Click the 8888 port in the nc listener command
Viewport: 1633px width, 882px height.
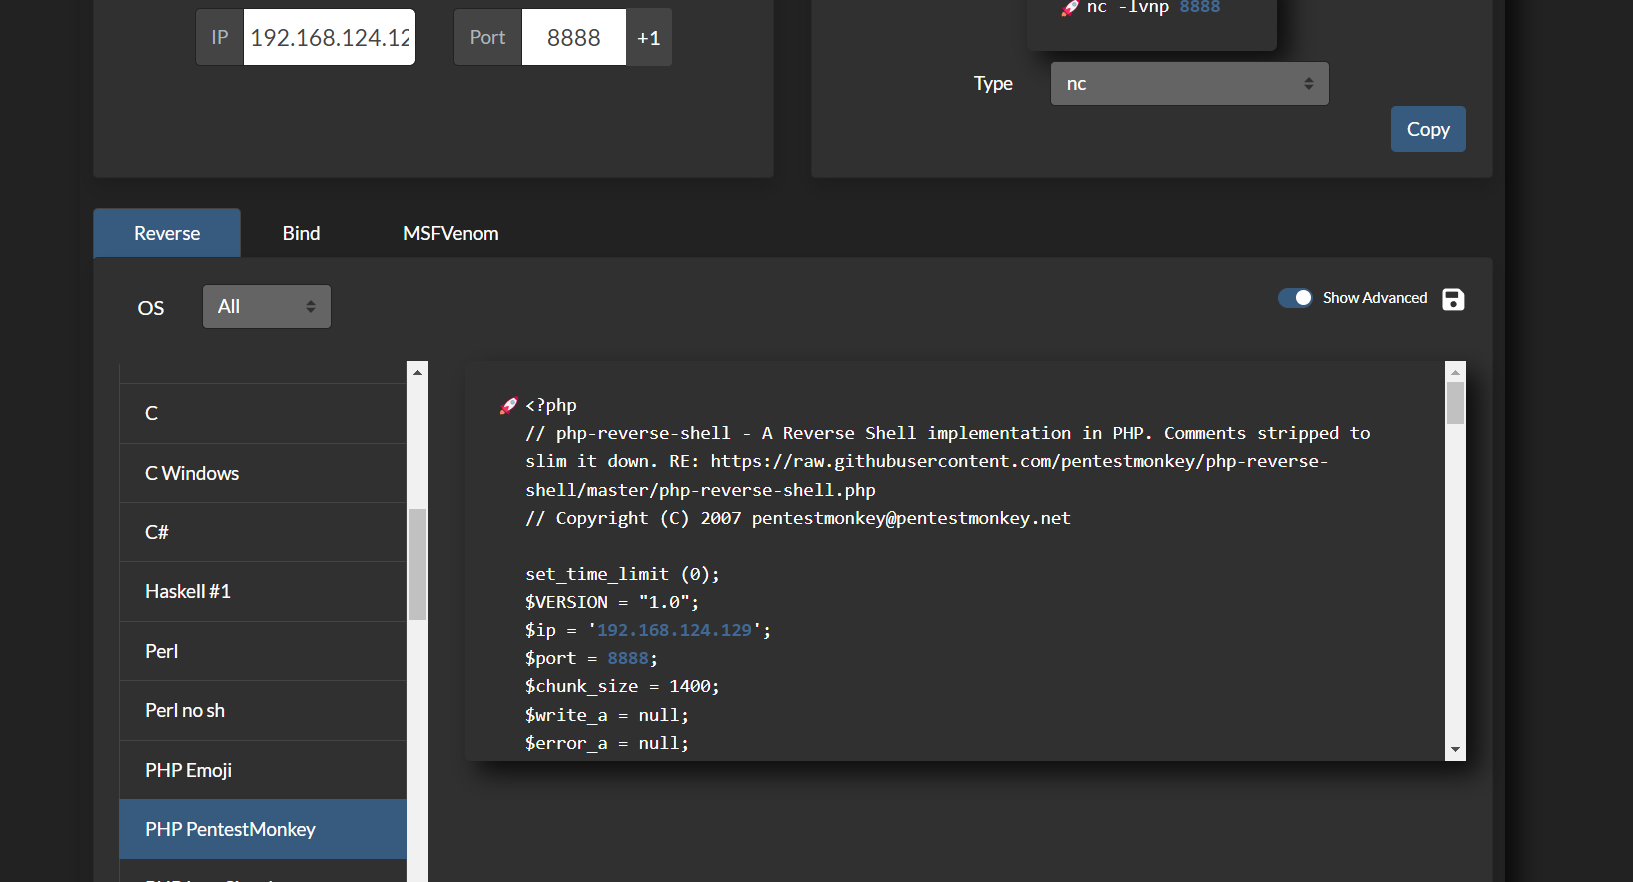pos(1200,8)
